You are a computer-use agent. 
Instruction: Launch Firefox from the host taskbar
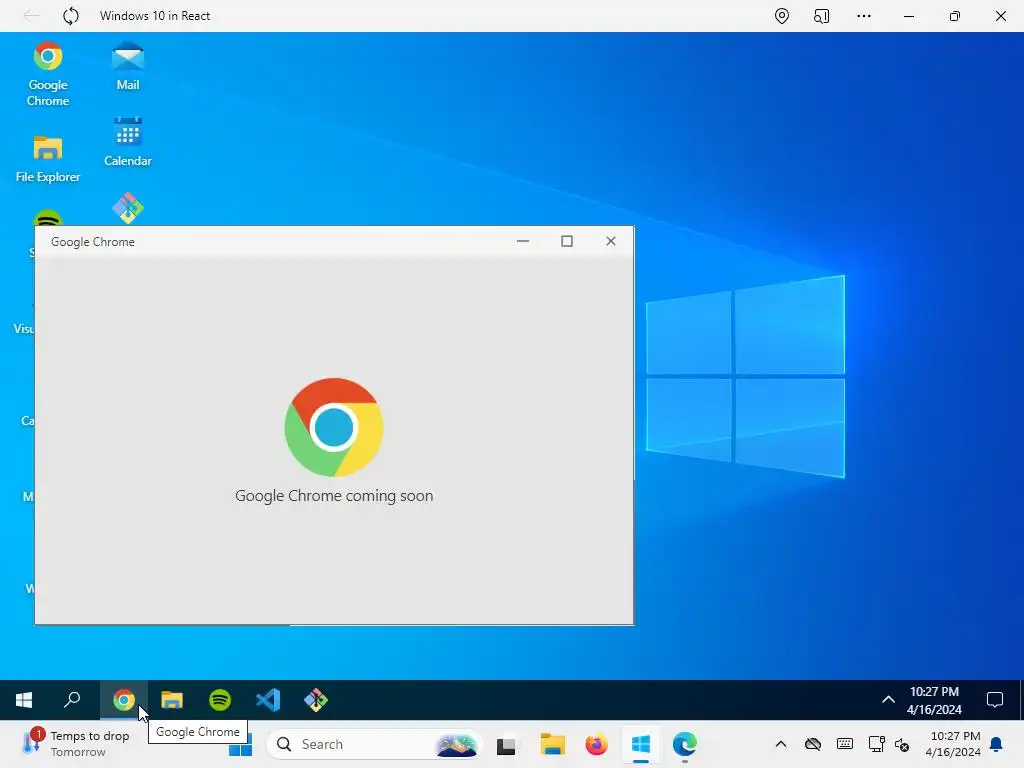coord(596,744)
